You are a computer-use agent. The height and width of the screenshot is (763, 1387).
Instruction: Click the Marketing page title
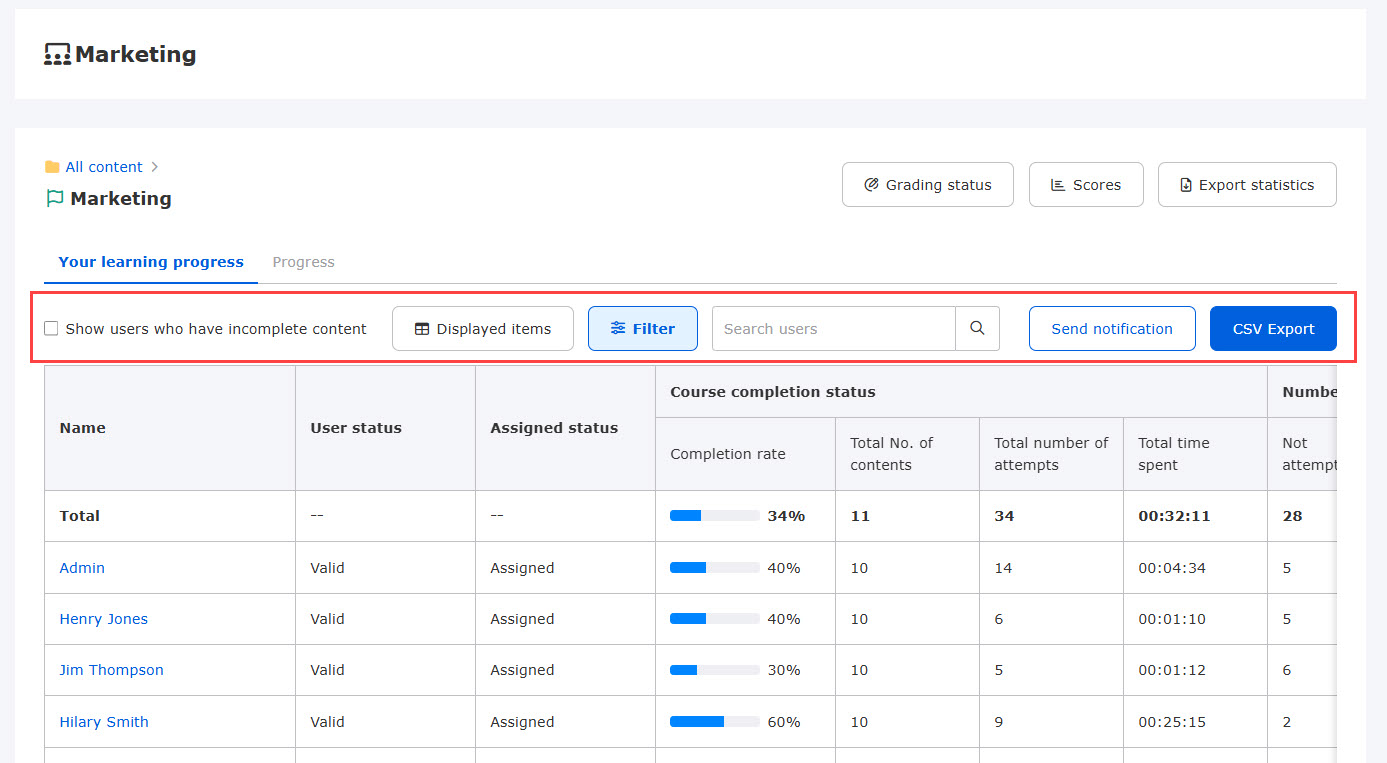[135, 55]
